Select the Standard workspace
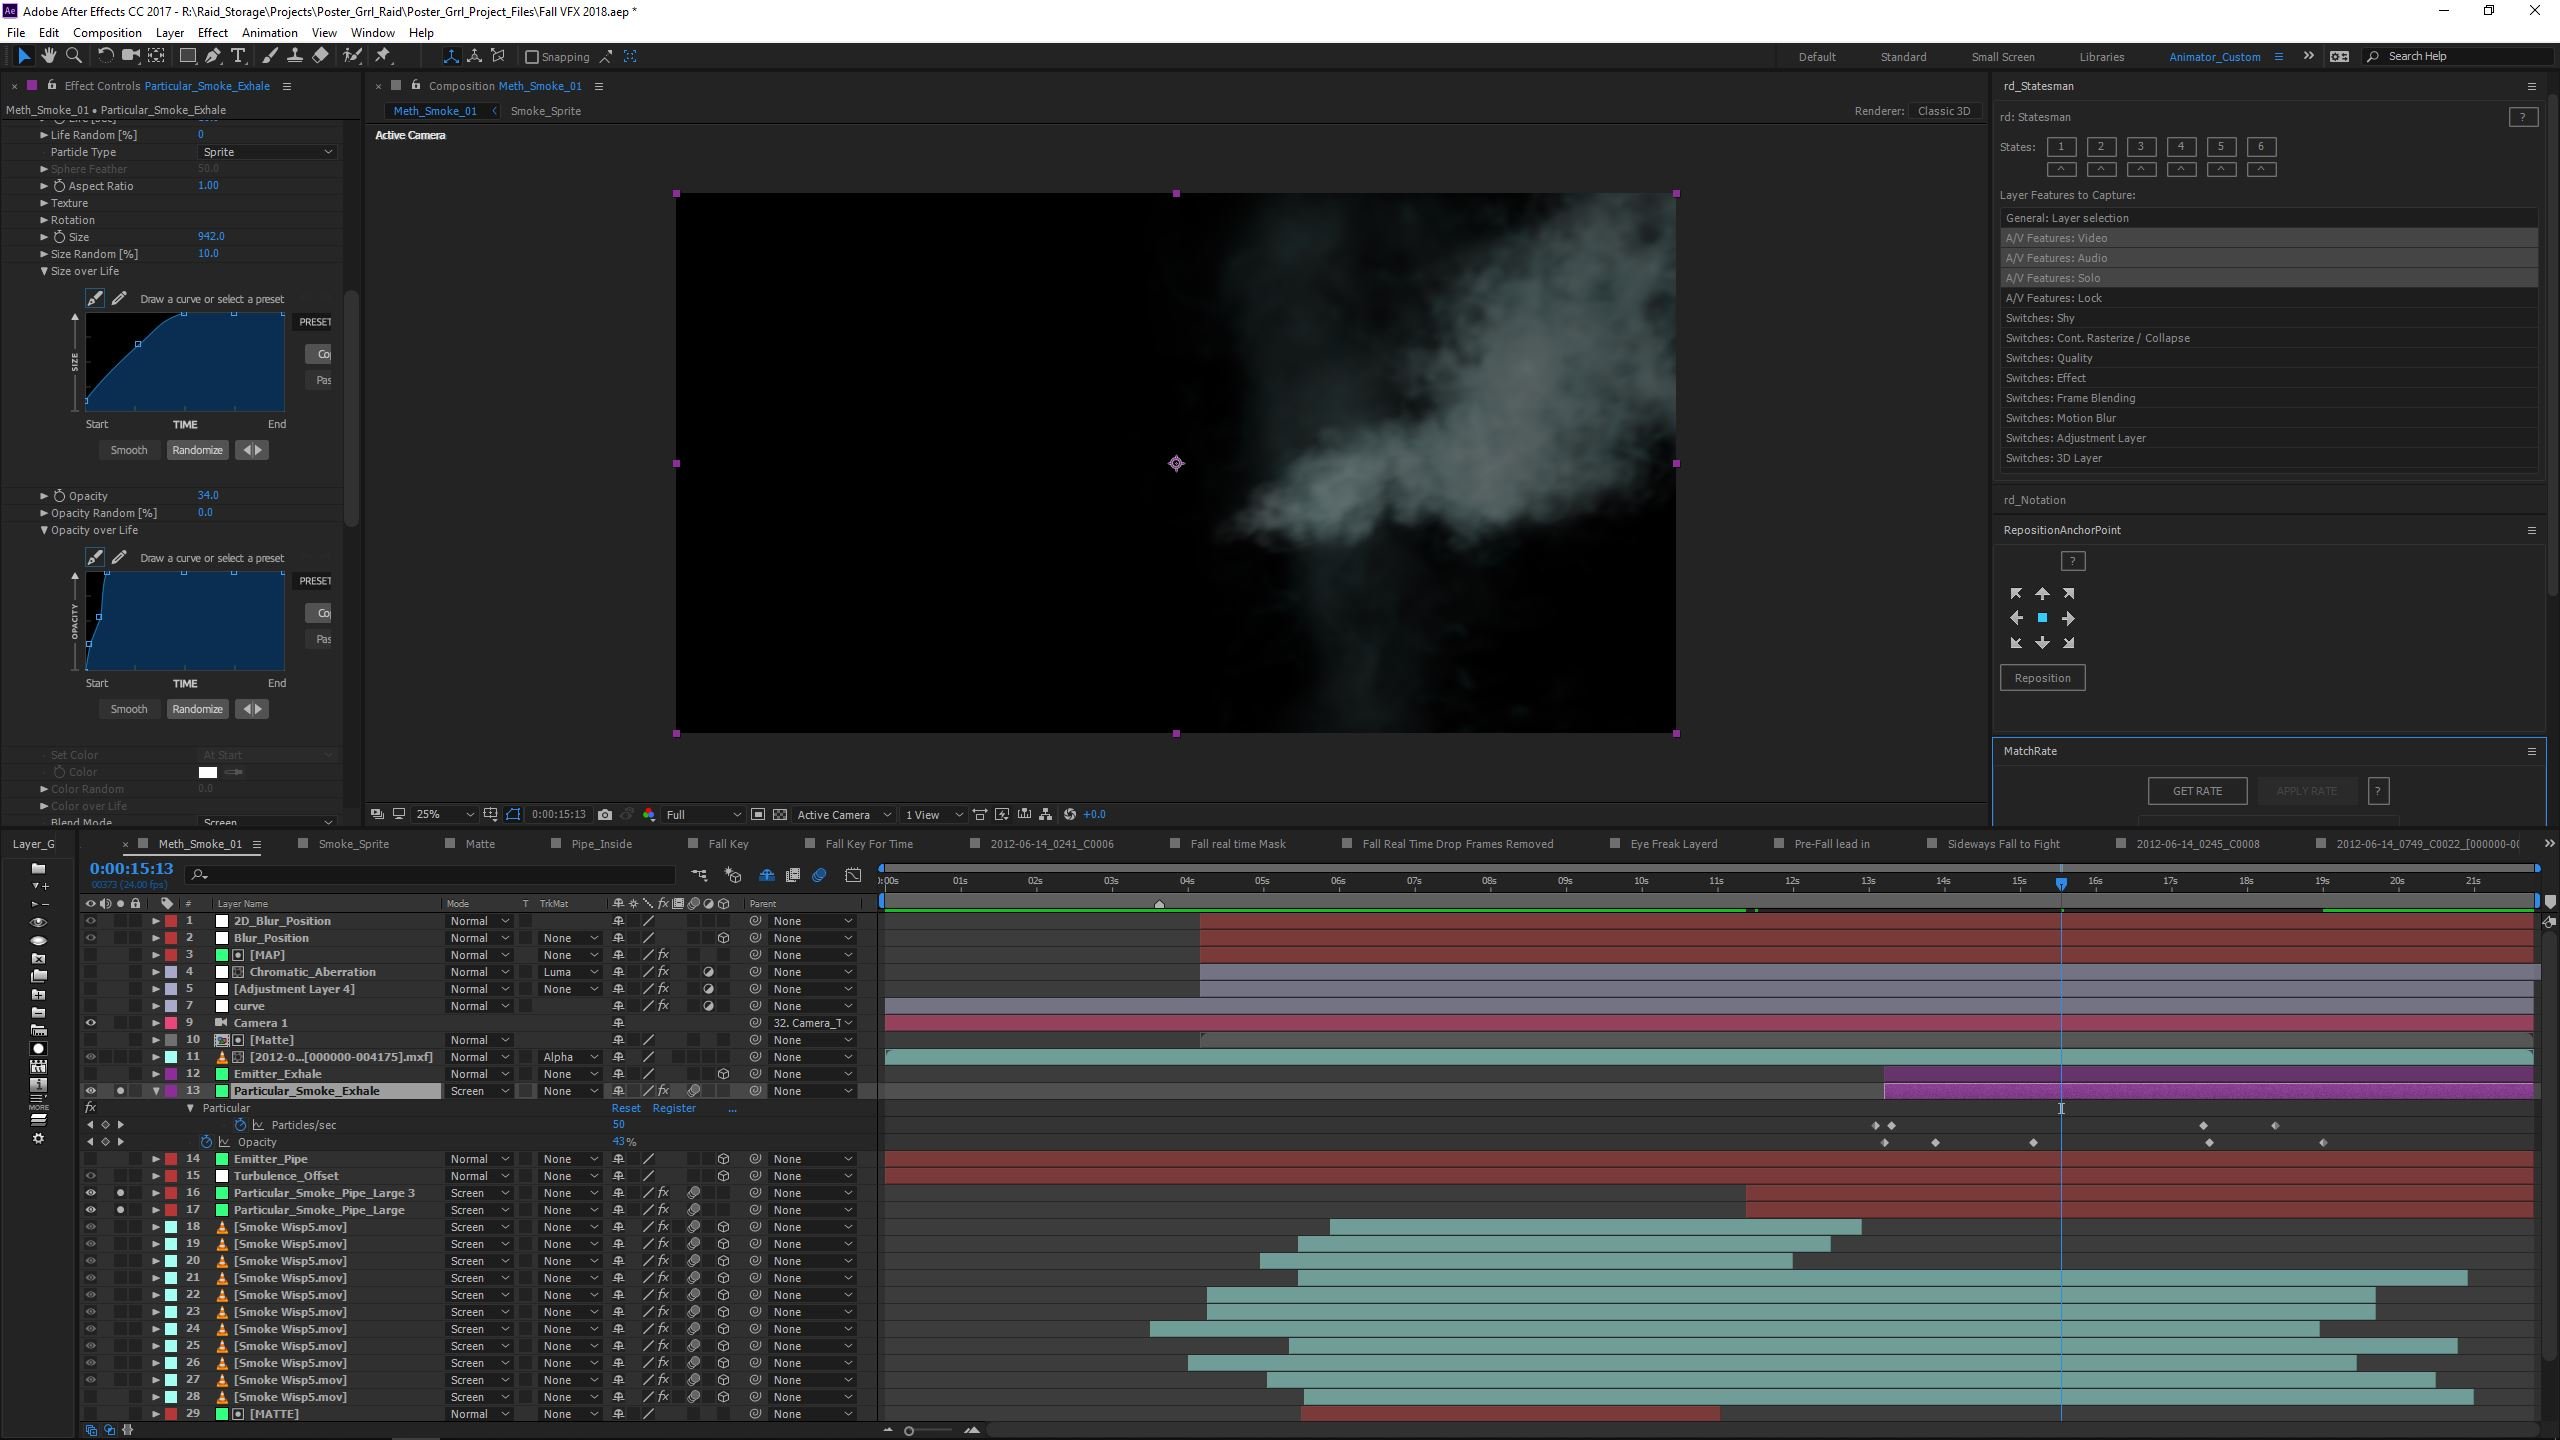This screenshot has height=1440, width=2560. [x=1903, y=57]
